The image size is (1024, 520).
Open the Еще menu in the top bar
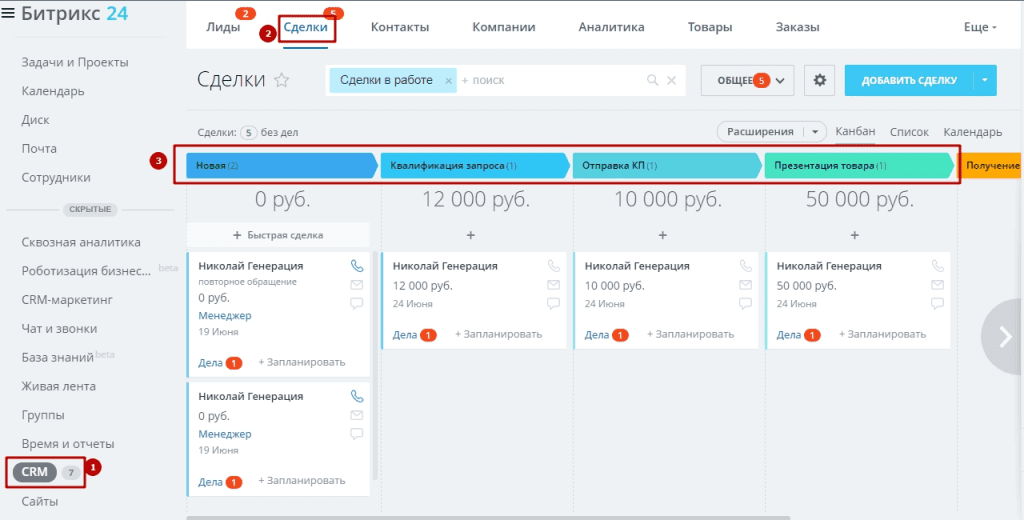(980, 27)
